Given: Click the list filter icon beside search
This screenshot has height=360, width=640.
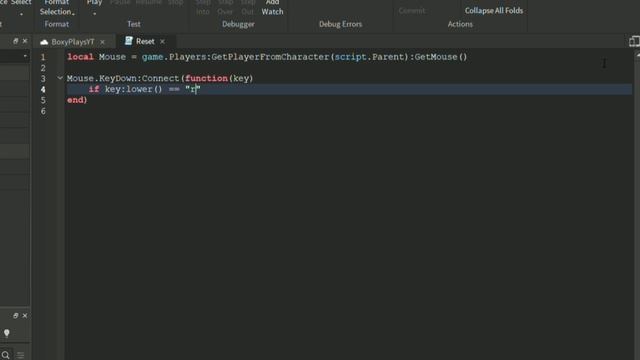Looking at the screenshot, I should [x=20, y=355].
